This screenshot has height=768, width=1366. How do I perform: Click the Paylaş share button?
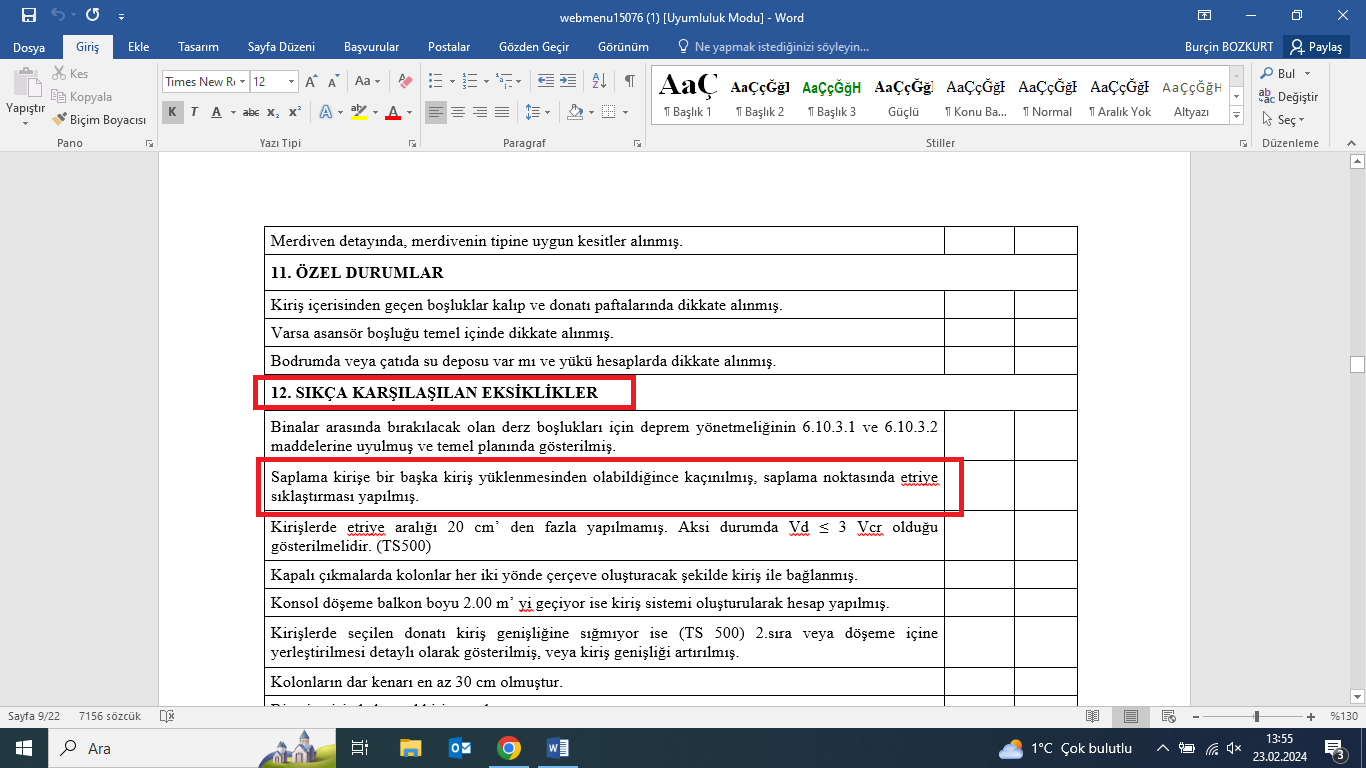coord(1316,47)
